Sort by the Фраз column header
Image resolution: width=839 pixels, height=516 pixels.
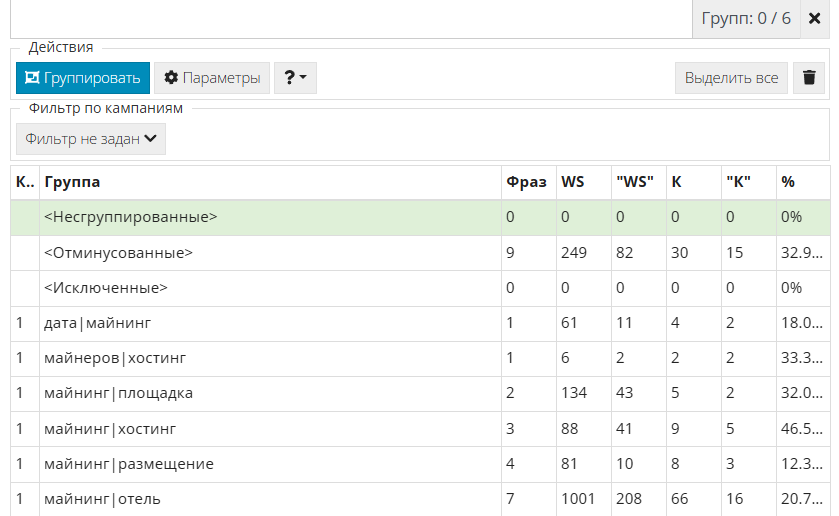pyautogui.click(x=526, y=182)
